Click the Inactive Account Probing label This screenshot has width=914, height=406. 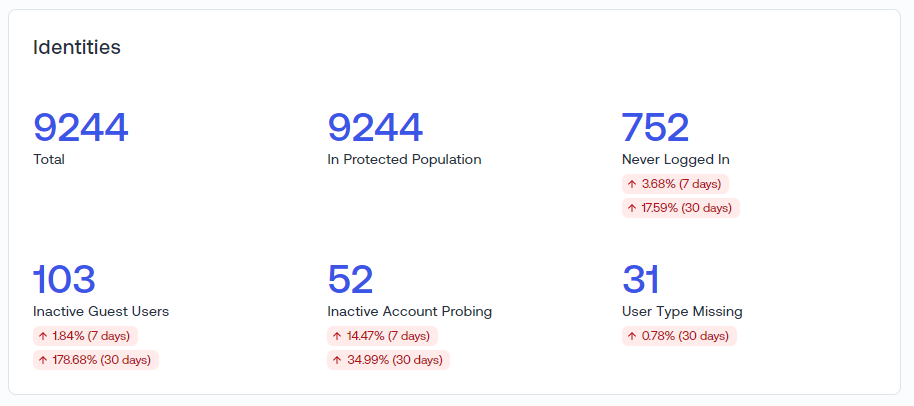tap(409, 311)
